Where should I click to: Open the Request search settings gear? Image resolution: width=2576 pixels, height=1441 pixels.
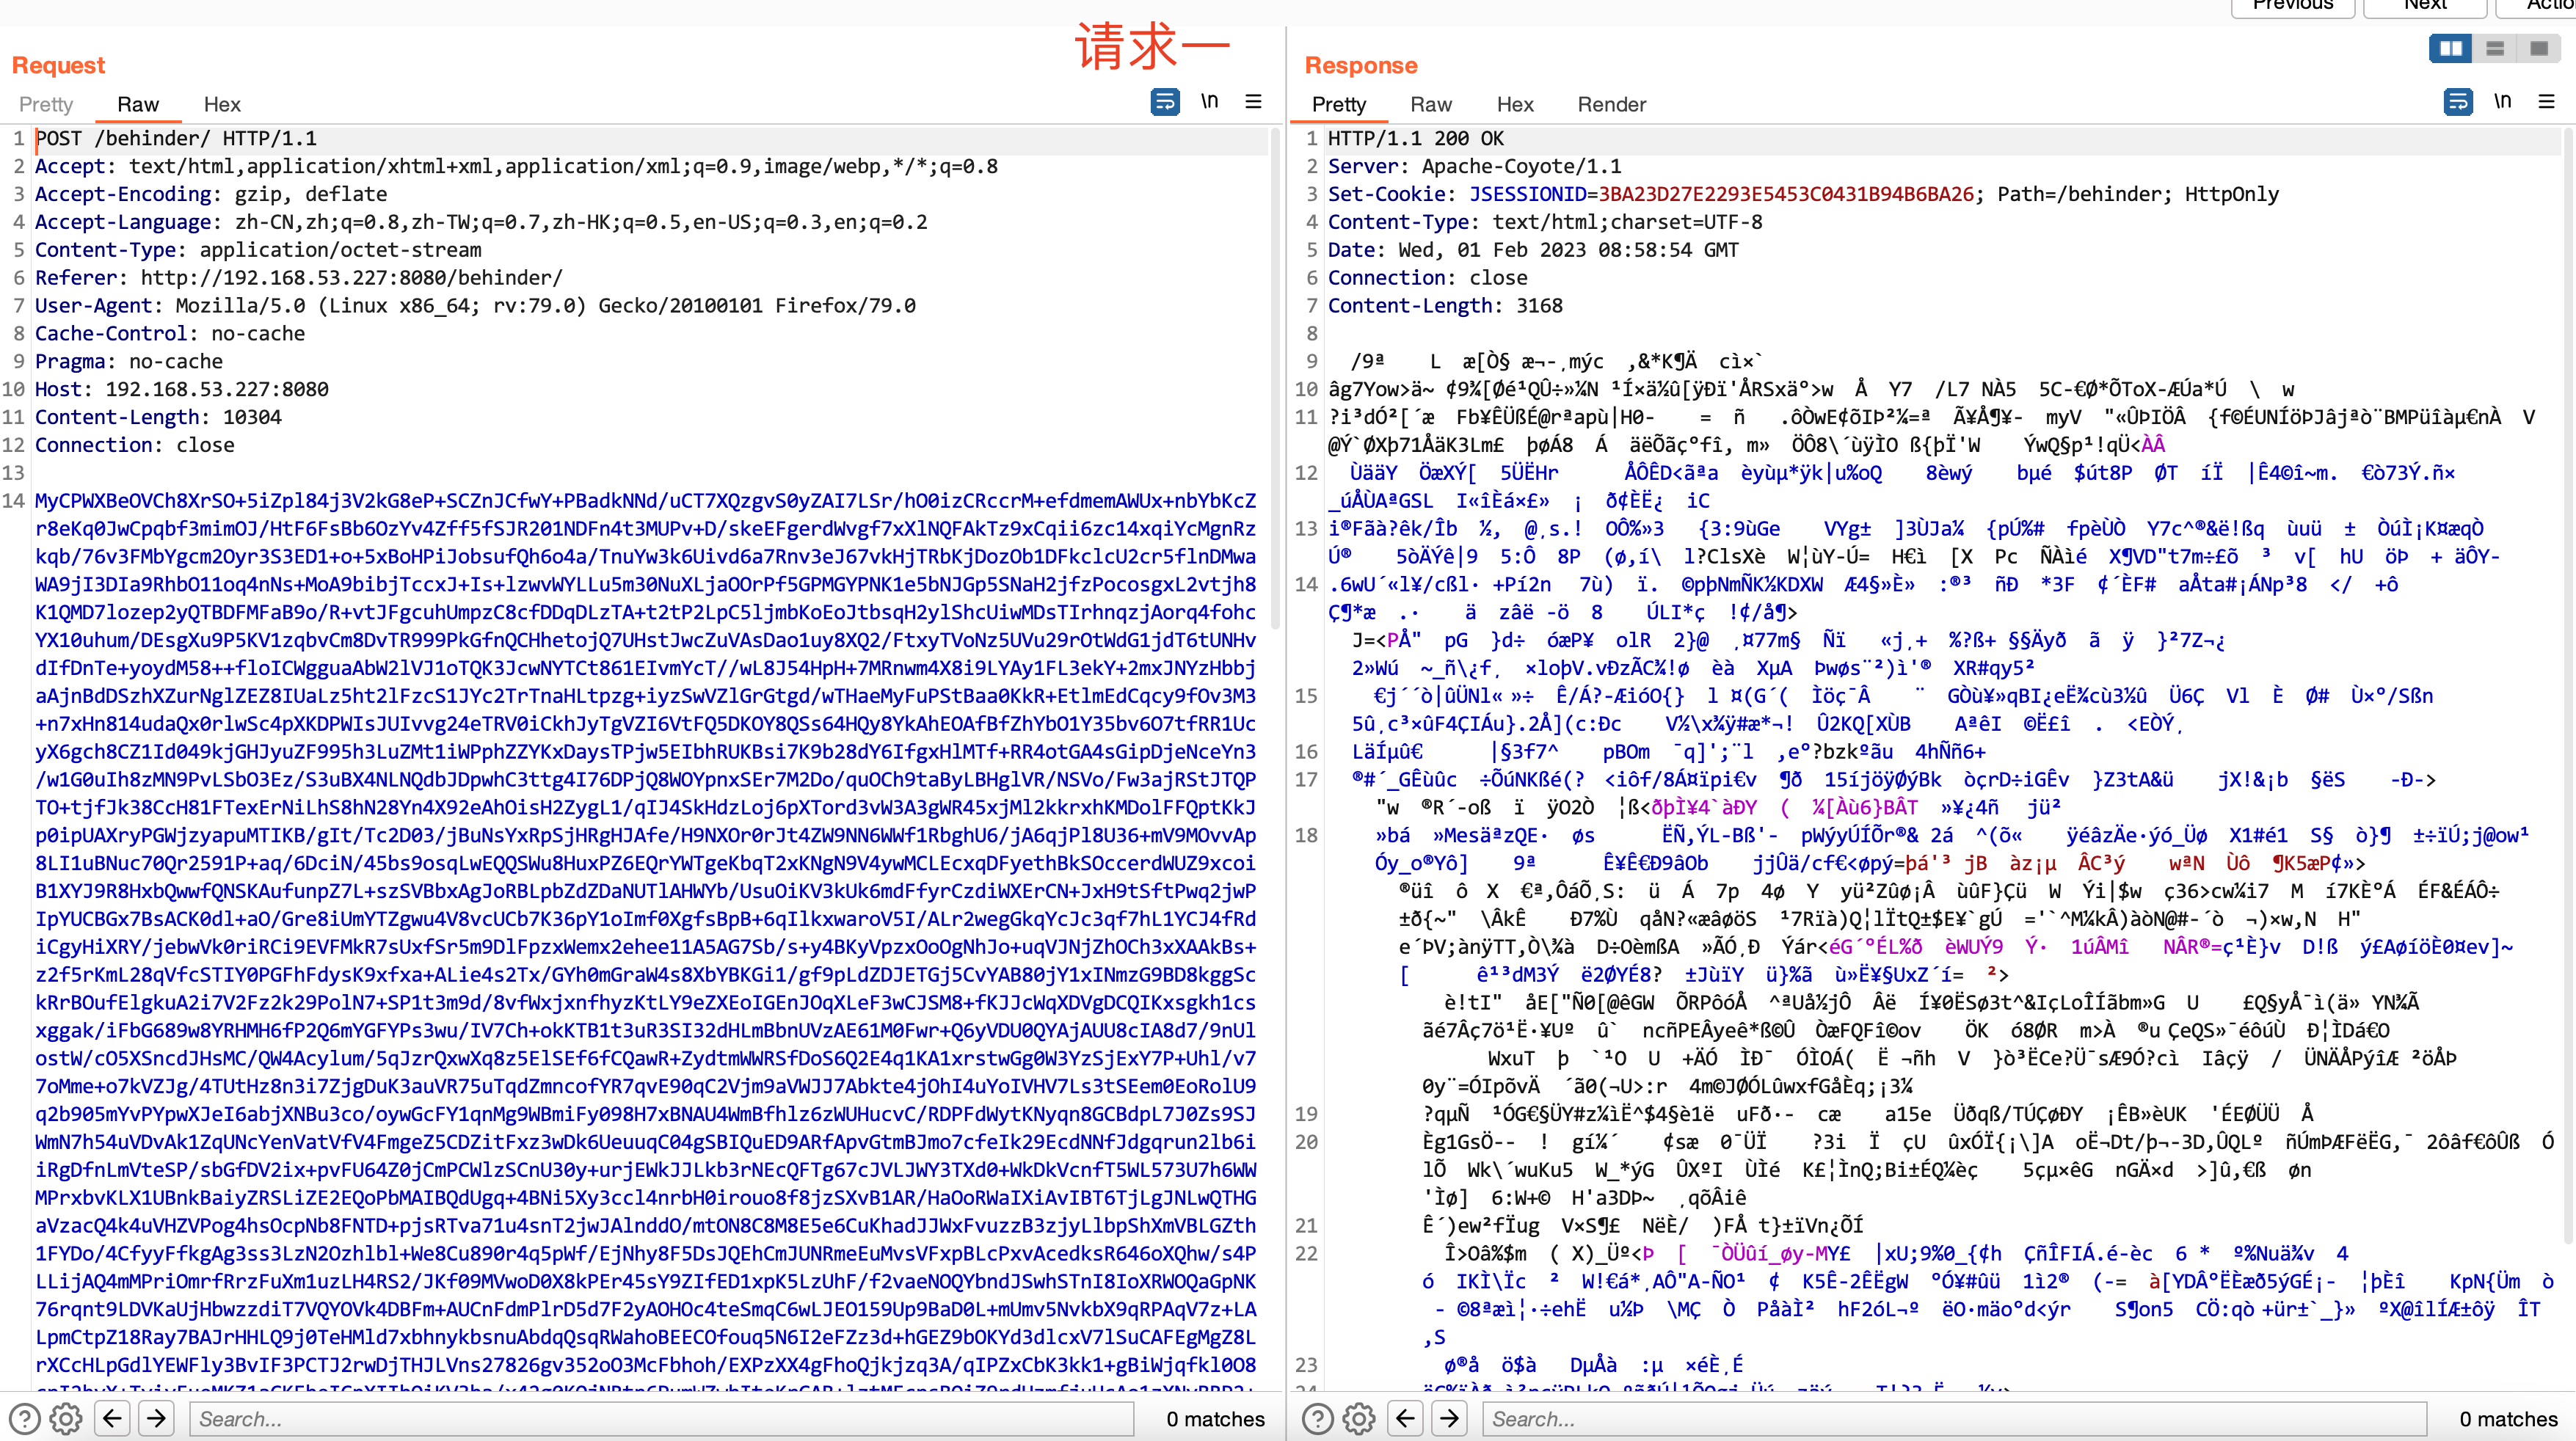point(66,1418)
